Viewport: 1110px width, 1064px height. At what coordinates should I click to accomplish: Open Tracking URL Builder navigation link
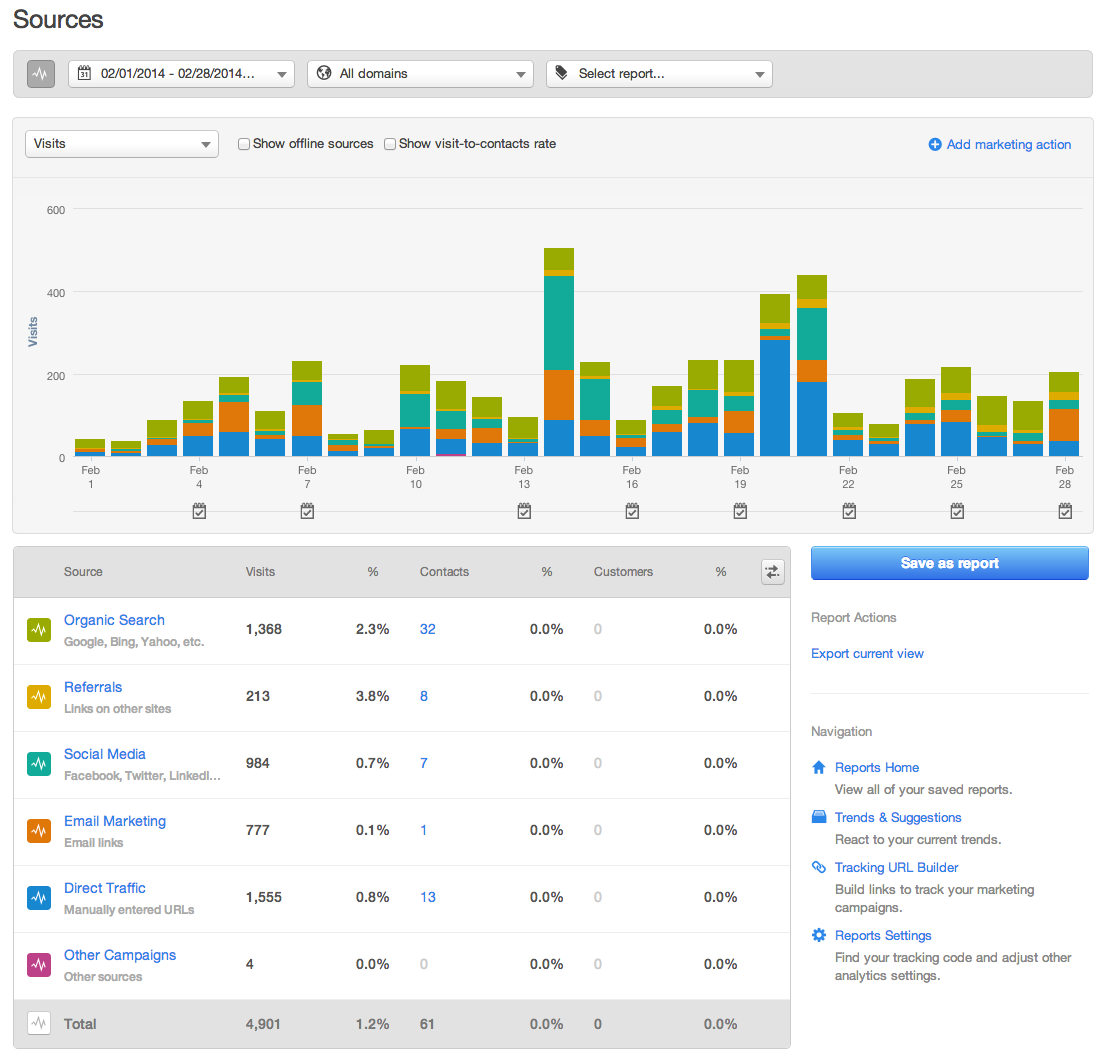click(x=896, y=867)
